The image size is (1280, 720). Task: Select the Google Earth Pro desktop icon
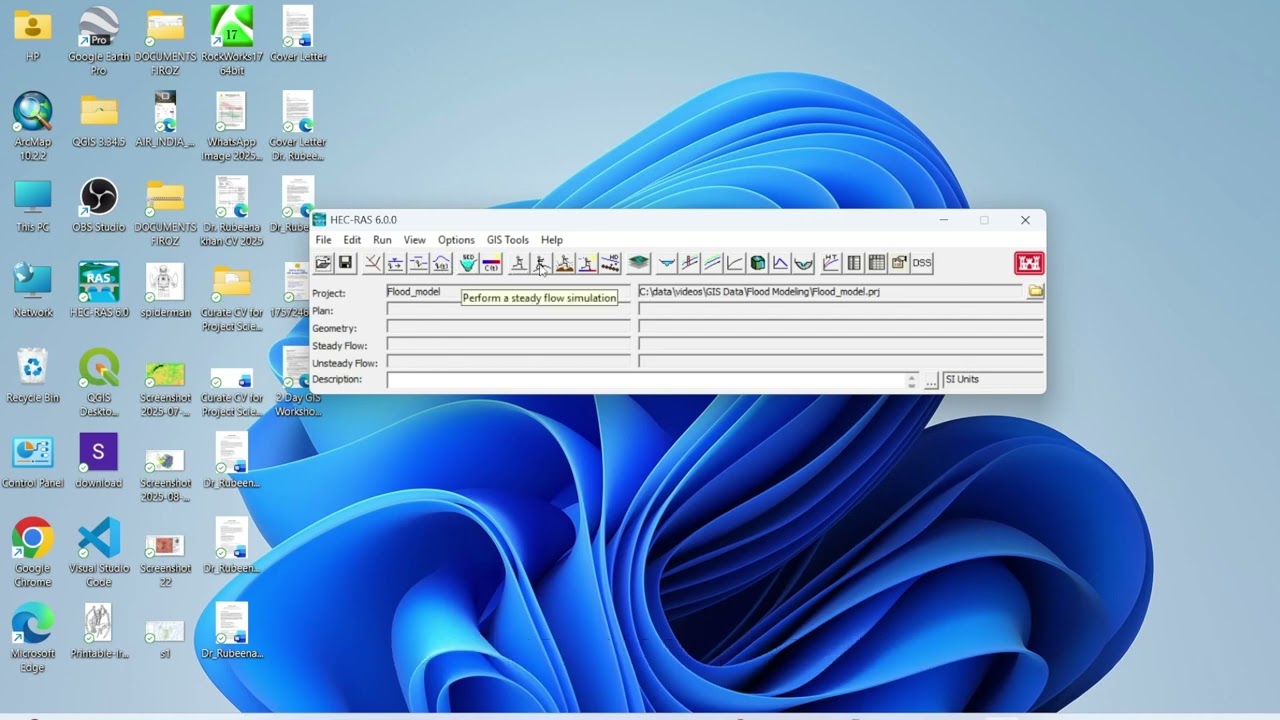99,41
